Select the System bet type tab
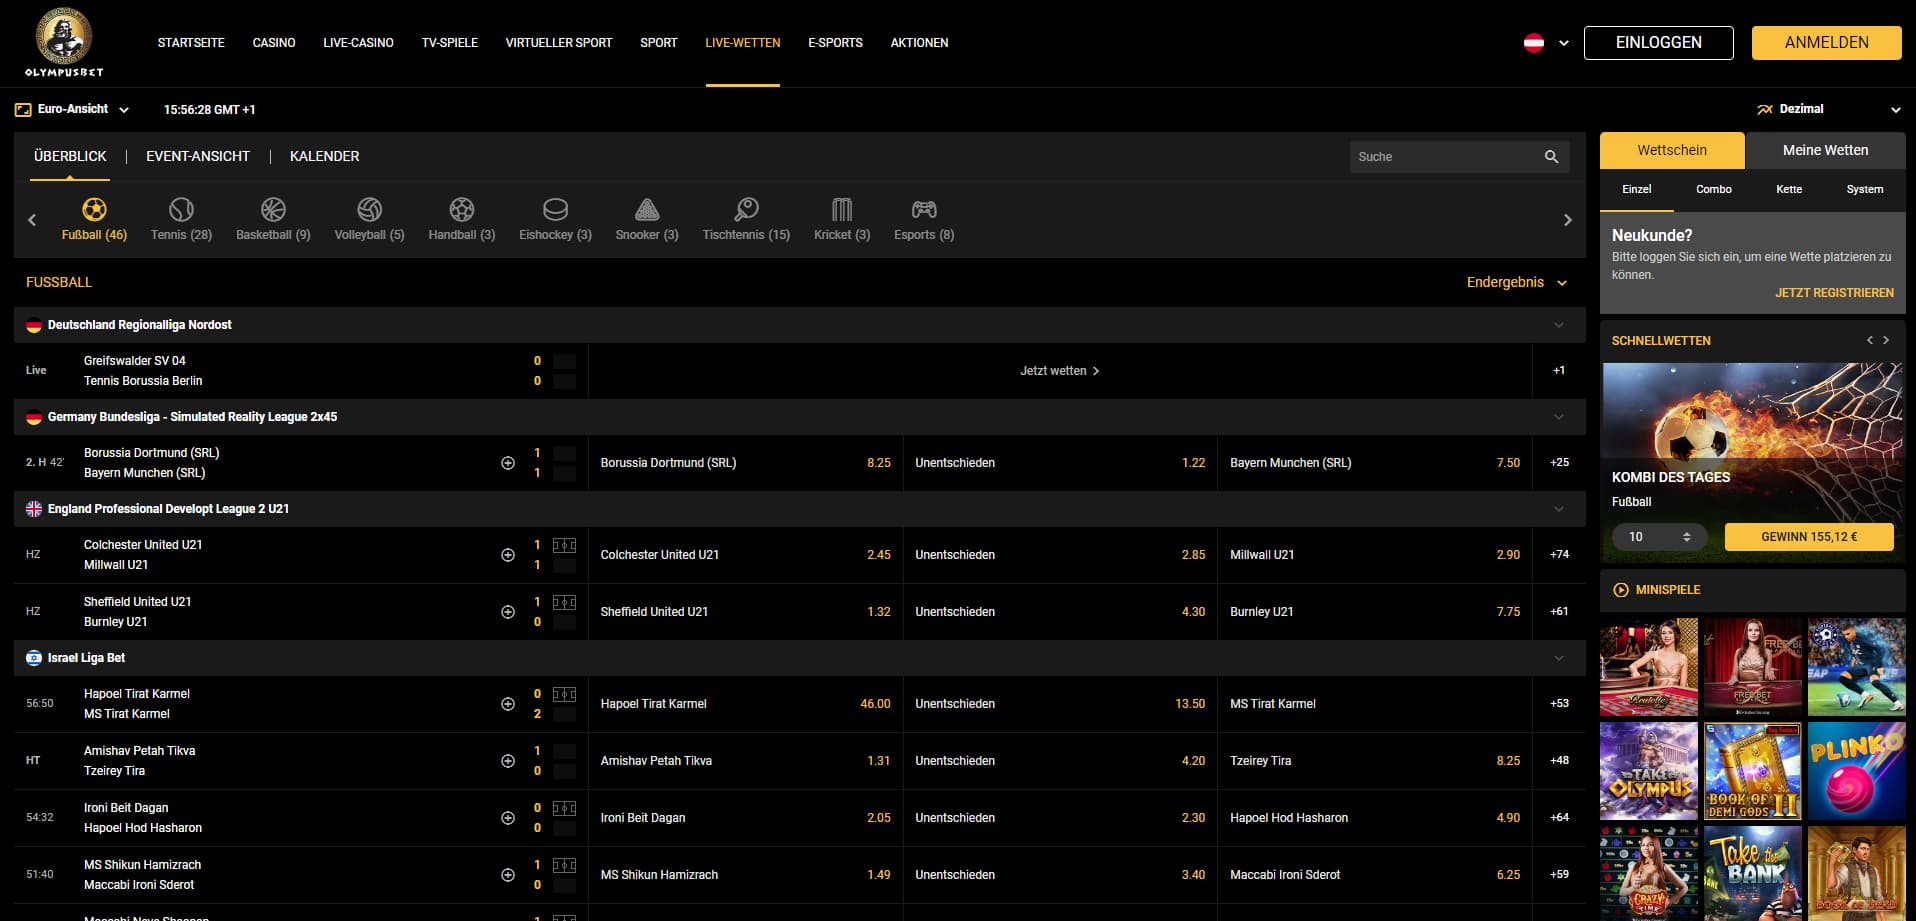Screen dimensions: 1916x921 click(1864, 189)
